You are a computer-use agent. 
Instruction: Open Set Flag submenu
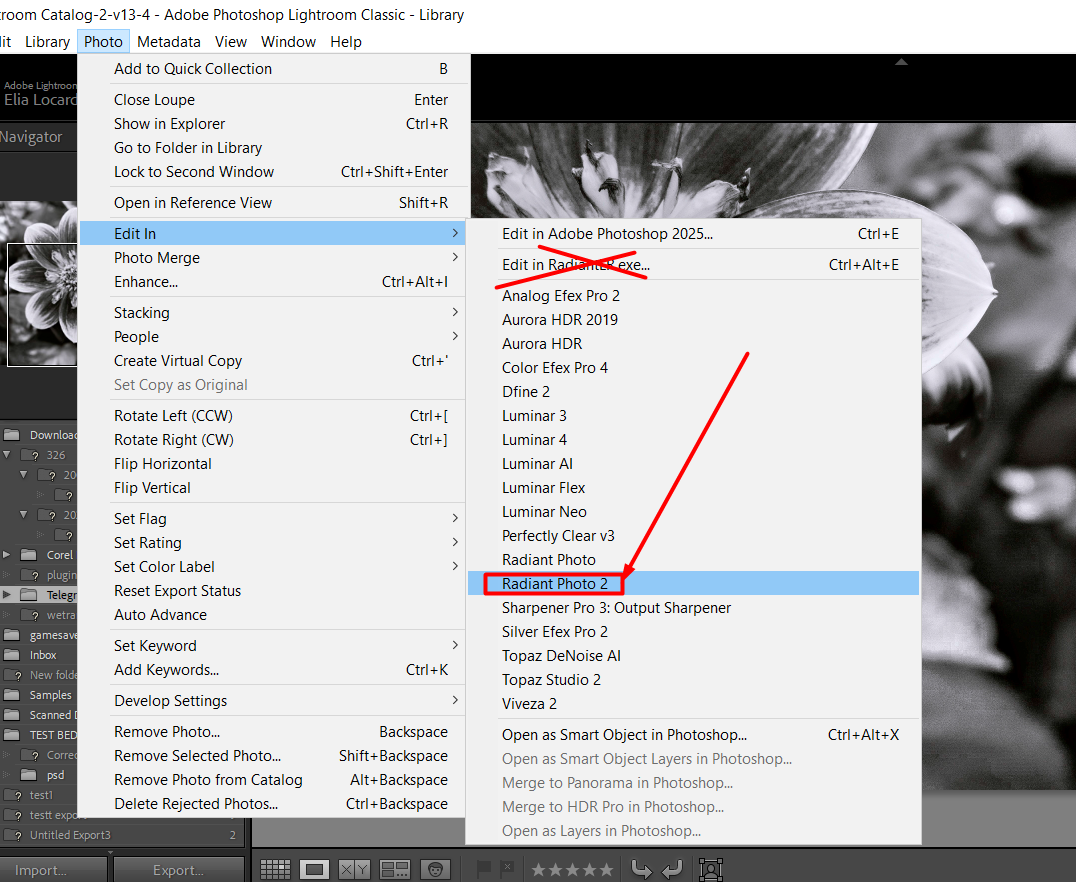click(272, 518)
